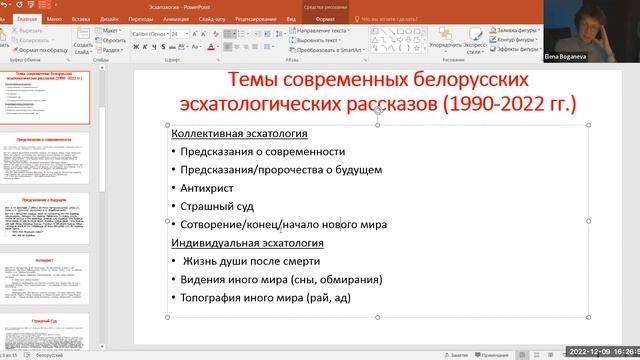Align text right in paragraph group
Image resolution: width=640 pixels, height=360 pixels.
coord(246,47)
